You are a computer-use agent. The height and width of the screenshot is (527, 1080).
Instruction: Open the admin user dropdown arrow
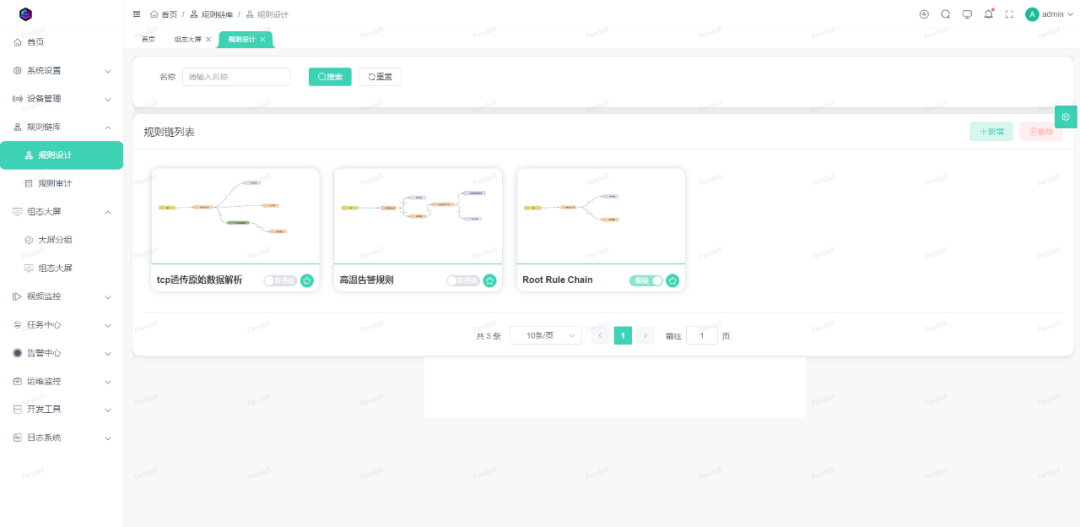1070,14
